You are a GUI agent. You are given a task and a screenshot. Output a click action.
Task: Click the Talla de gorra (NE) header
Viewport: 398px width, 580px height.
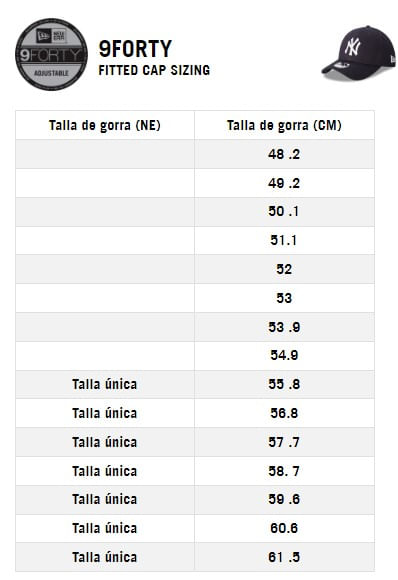pos(105,125)
